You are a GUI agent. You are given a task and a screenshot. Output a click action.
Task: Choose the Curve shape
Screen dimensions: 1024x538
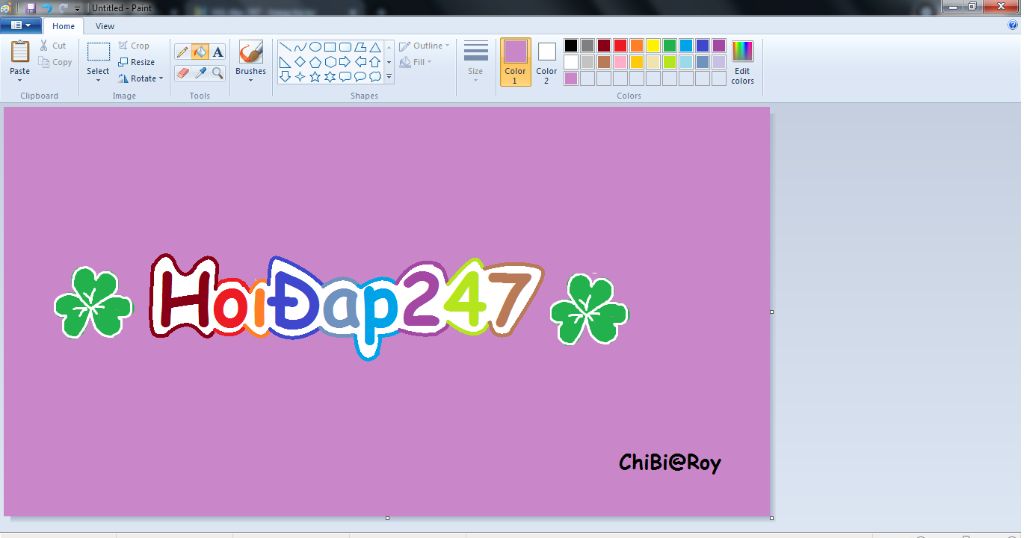[300, 47]
